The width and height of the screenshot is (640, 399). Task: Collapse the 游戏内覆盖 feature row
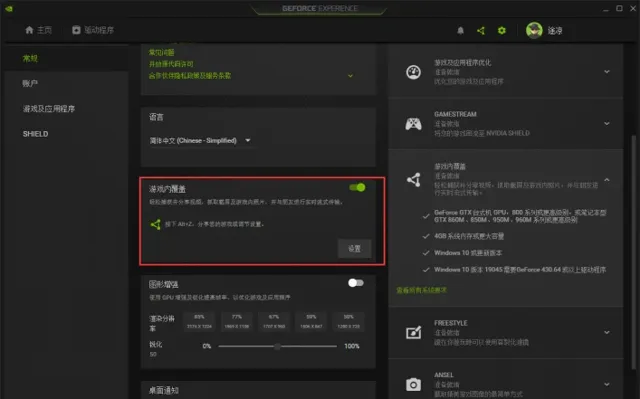click(607, 180)
